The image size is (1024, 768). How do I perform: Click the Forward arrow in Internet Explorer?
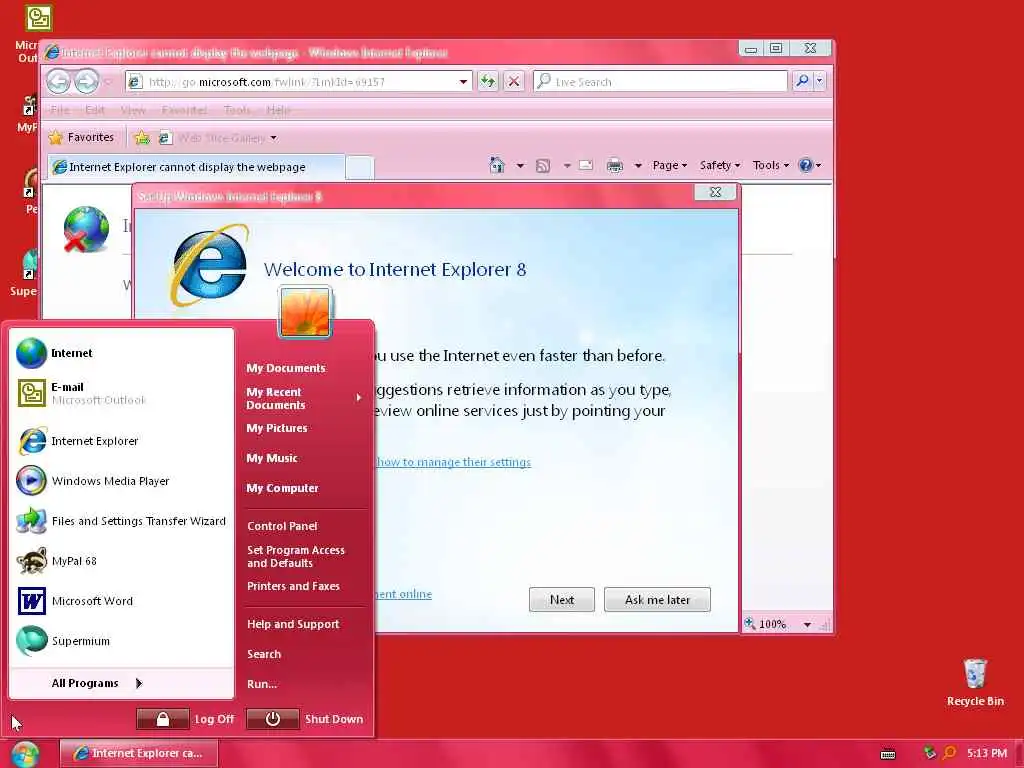pyautogui.click(x=87, y=82)
